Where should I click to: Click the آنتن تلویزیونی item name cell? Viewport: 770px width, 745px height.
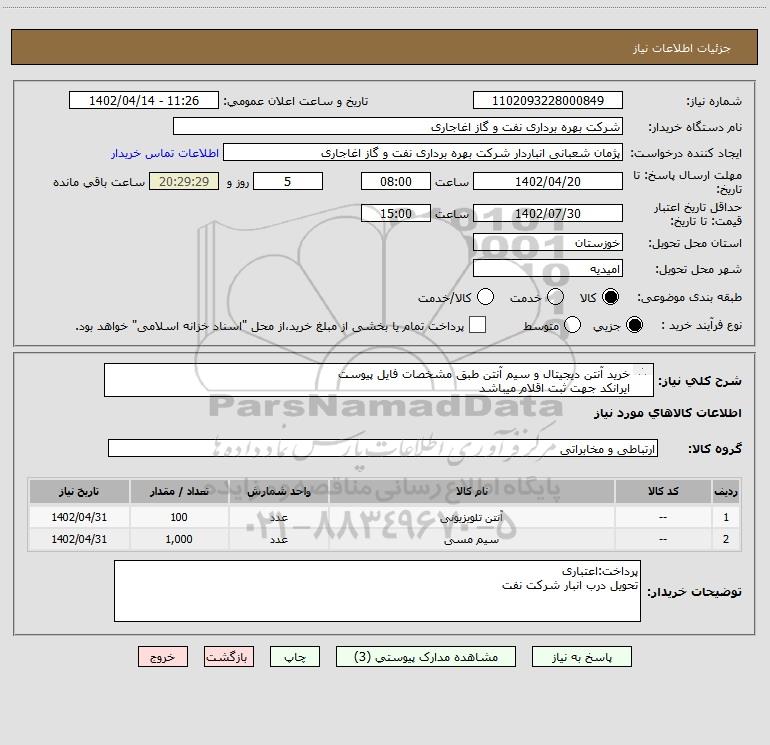[x=471, y=517]
